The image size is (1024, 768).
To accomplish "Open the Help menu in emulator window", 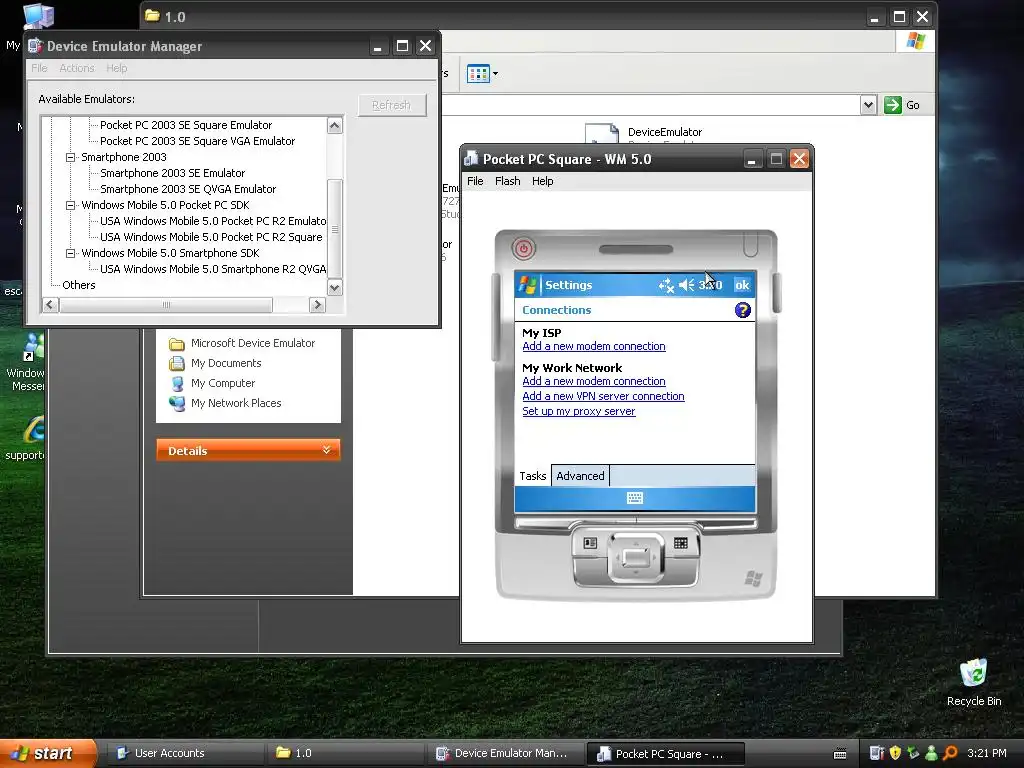I will tap(543, 181).
